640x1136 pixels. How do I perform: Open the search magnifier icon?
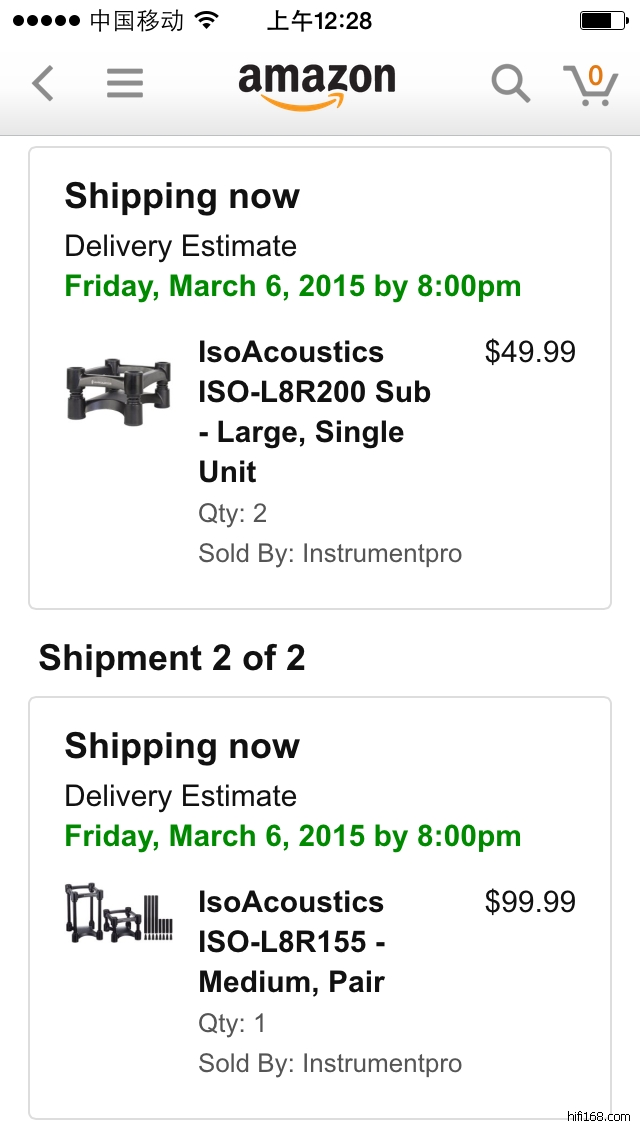click(510, 84)
